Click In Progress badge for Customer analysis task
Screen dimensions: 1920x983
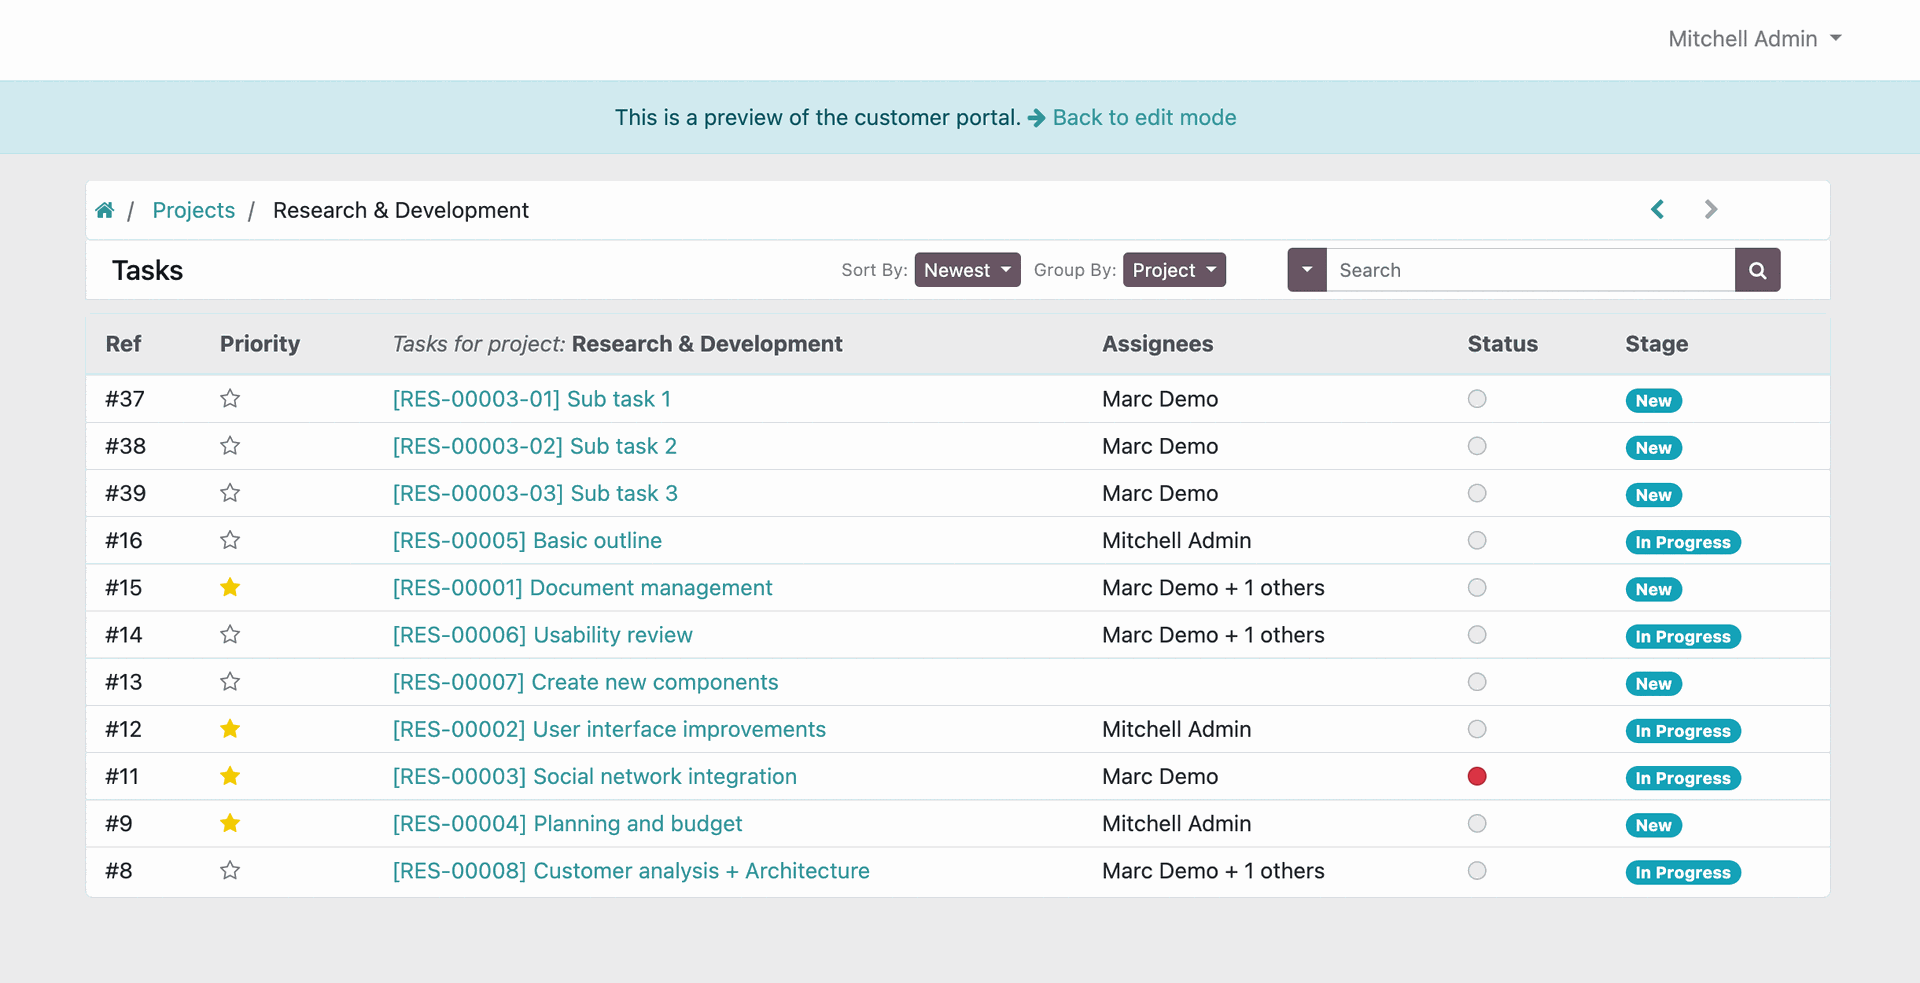coord(1682,873)
